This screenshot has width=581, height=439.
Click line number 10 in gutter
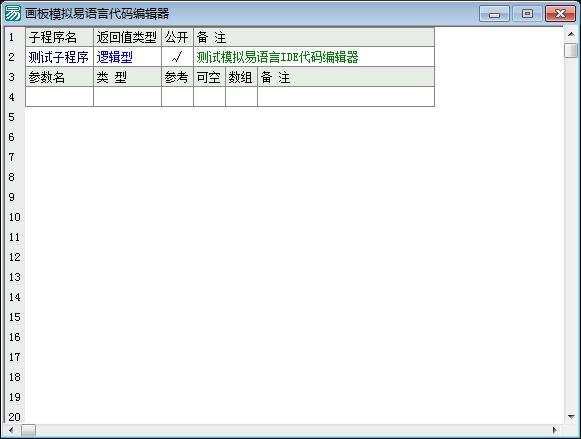(x=14, y=217)
